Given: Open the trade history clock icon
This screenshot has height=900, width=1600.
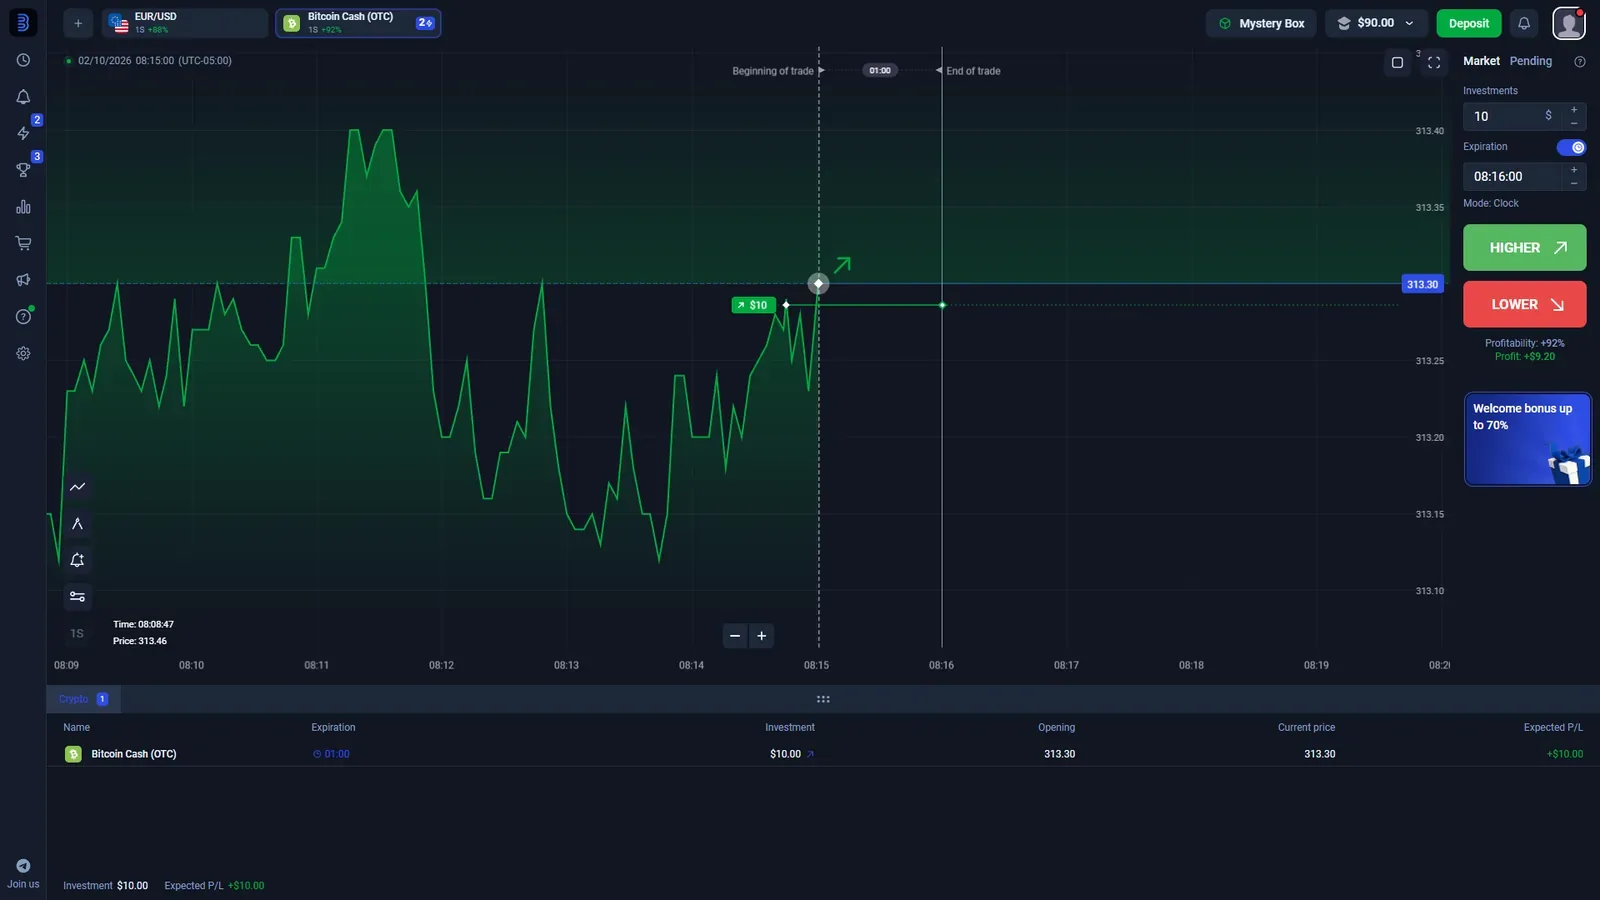Looking at the screenshot, I should pyautogui.click(x=23, y=60).
